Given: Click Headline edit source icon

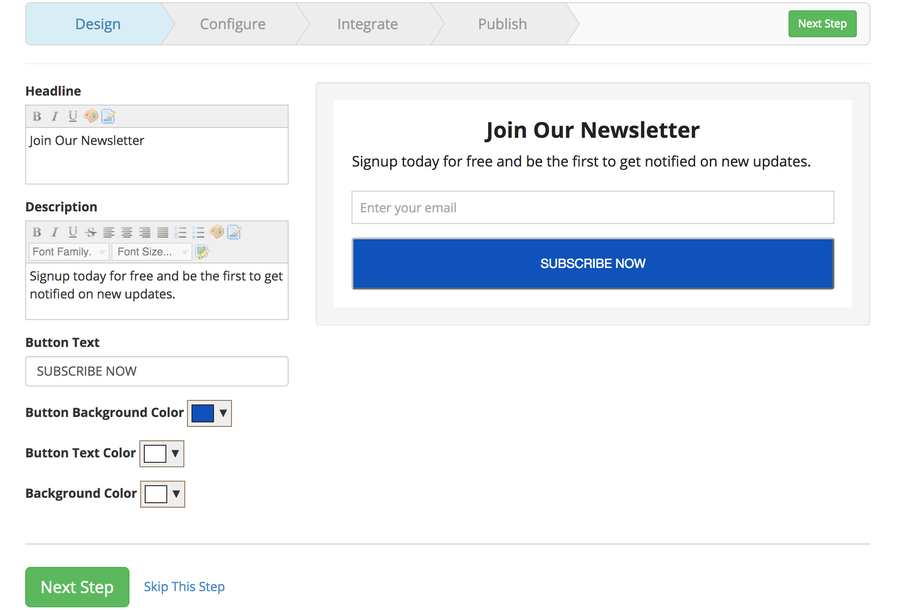Looking at the screenshot, I should [x=108, y=116].
